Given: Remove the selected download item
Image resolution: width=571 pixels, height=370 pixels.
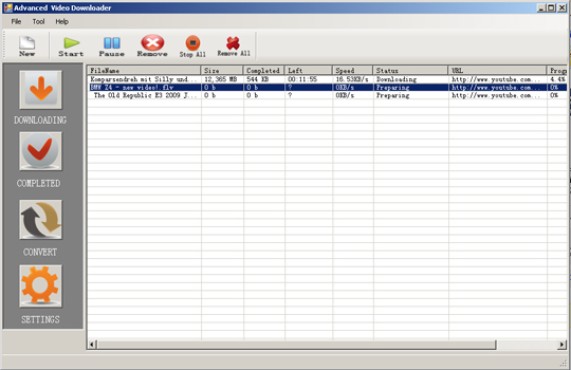Looking at the screenshot, I should click(x=152, y=46).
